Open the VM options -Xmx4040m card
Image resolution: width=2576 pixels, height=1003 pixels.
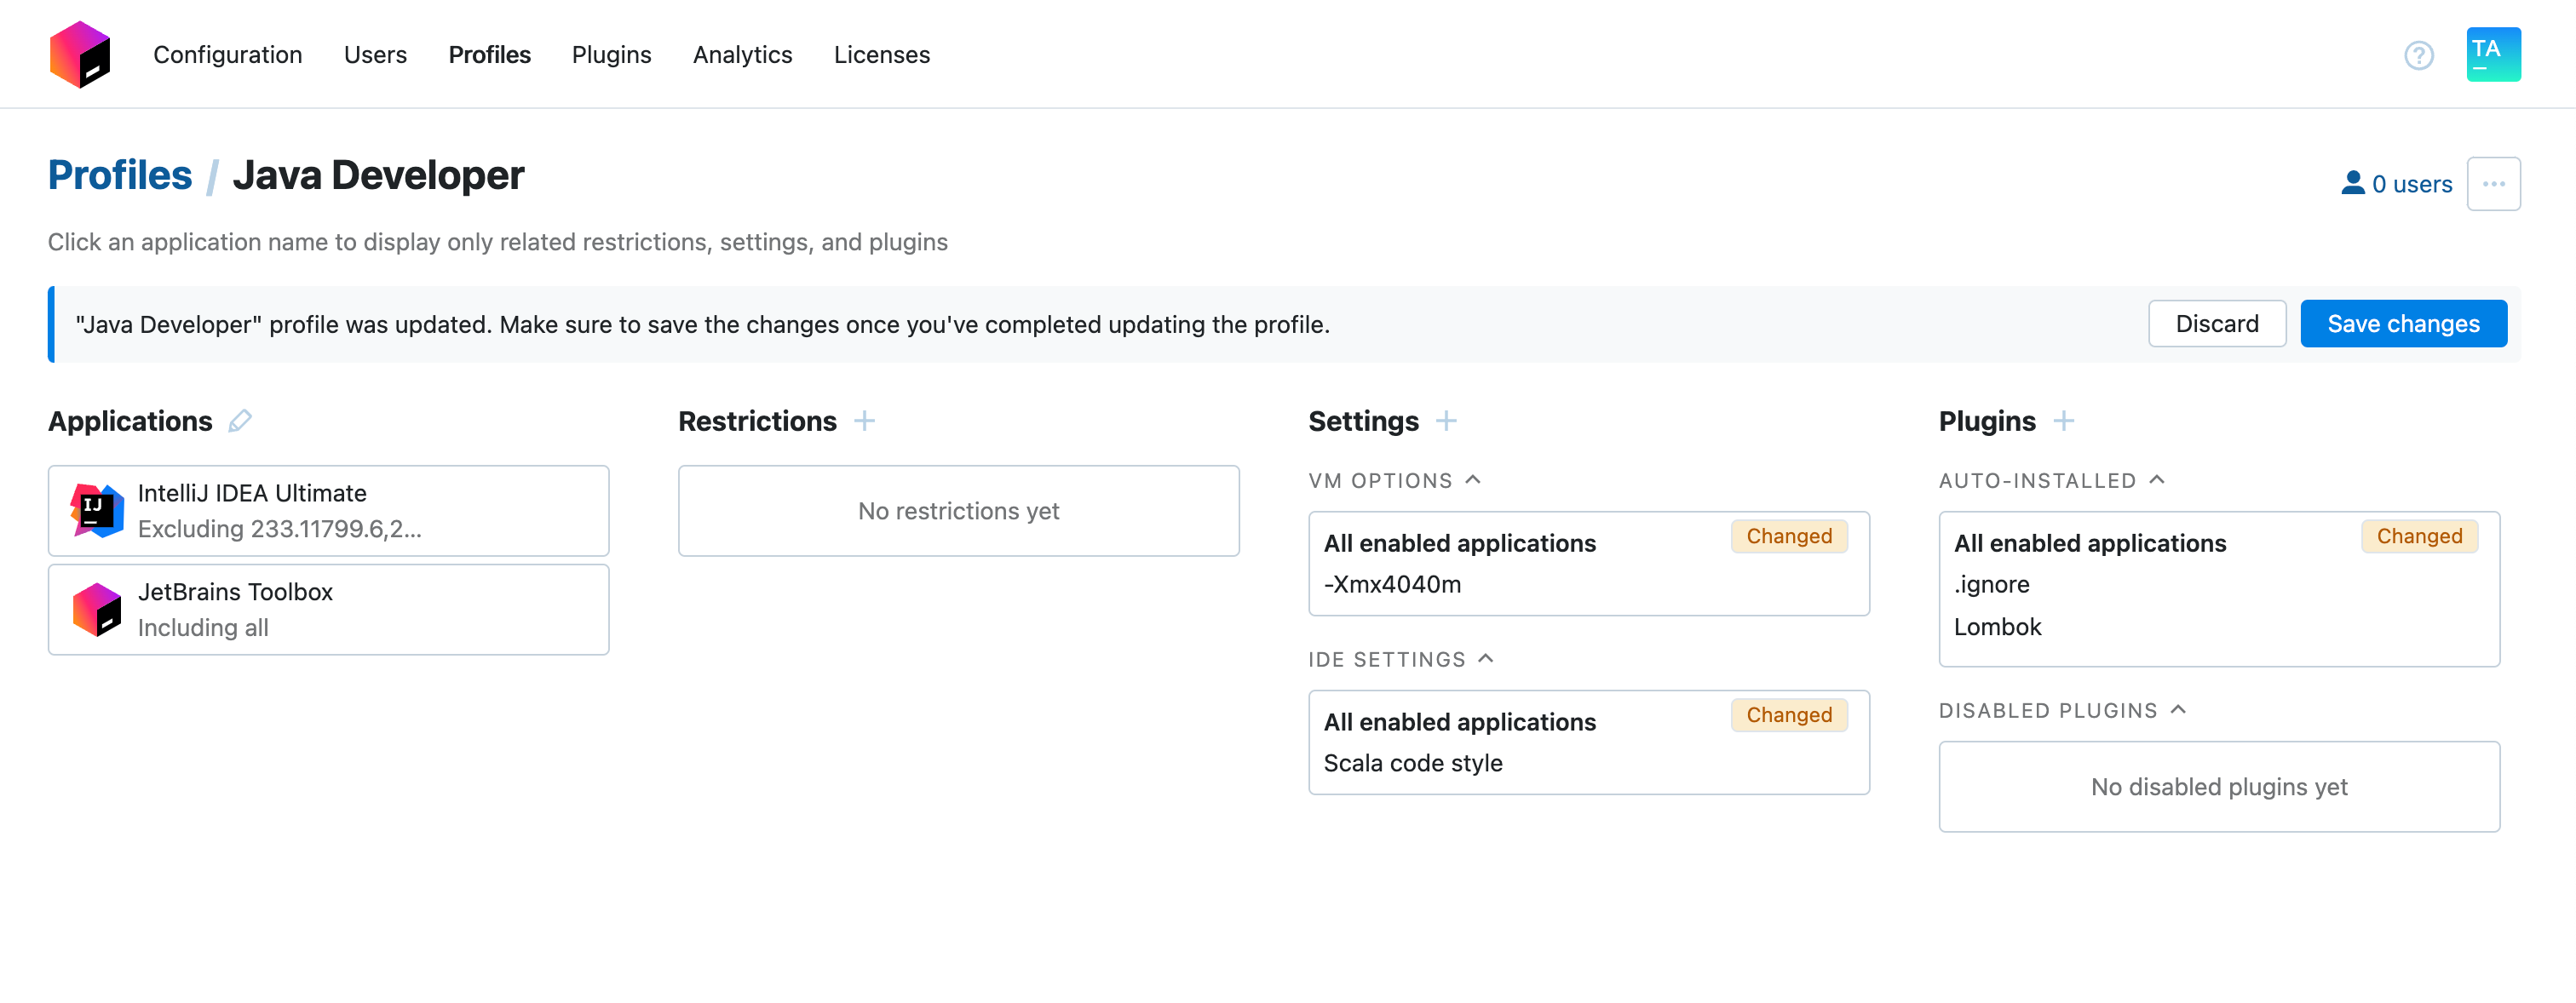click(x=1588, y=564)
